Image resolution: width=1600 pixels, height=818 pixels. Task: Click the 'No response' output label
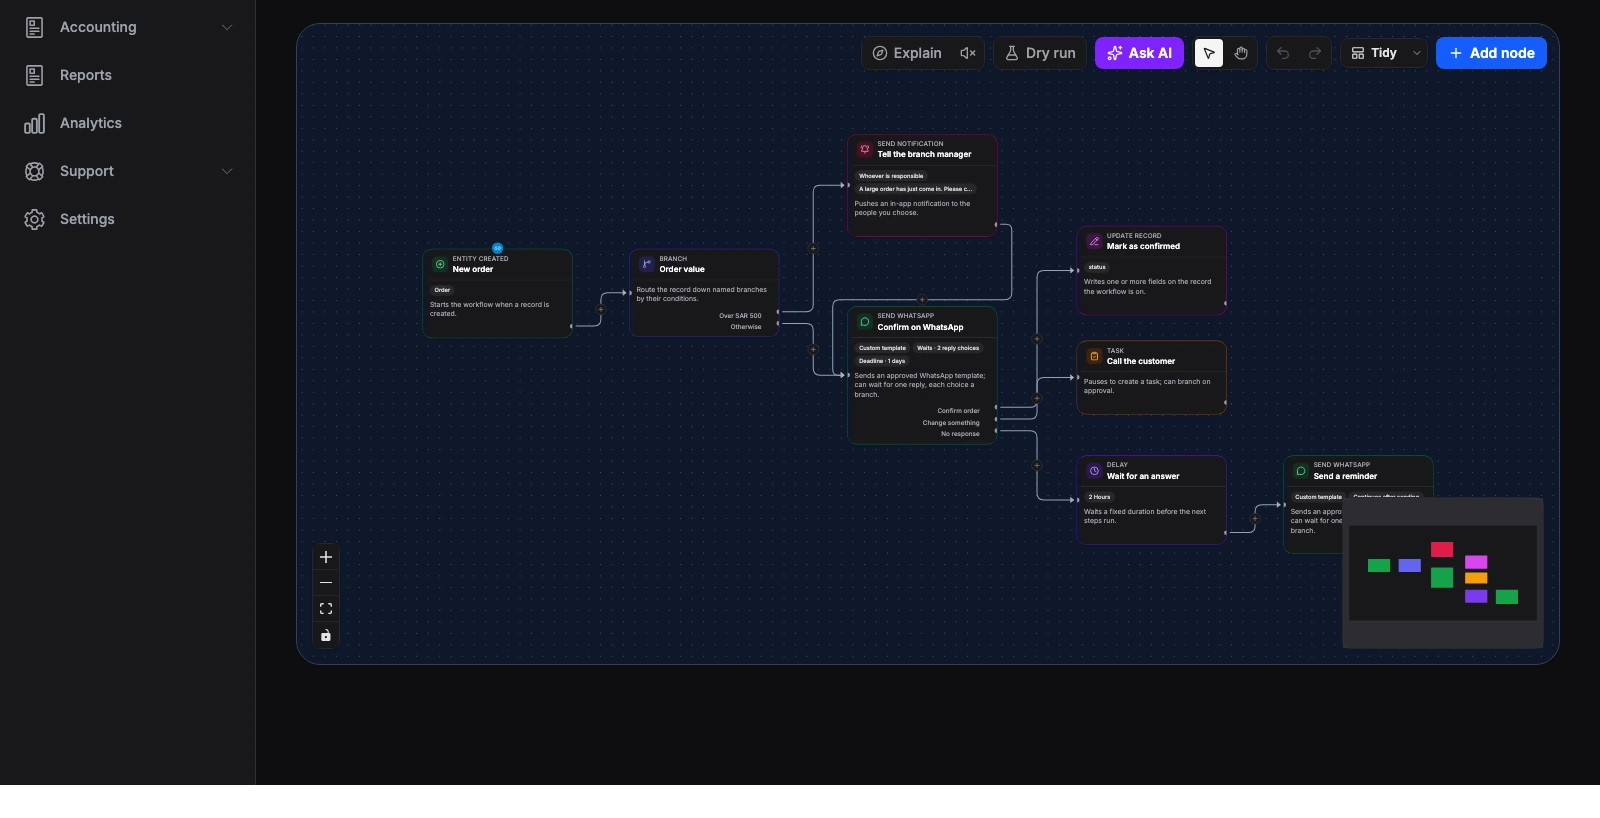[960, 434]
